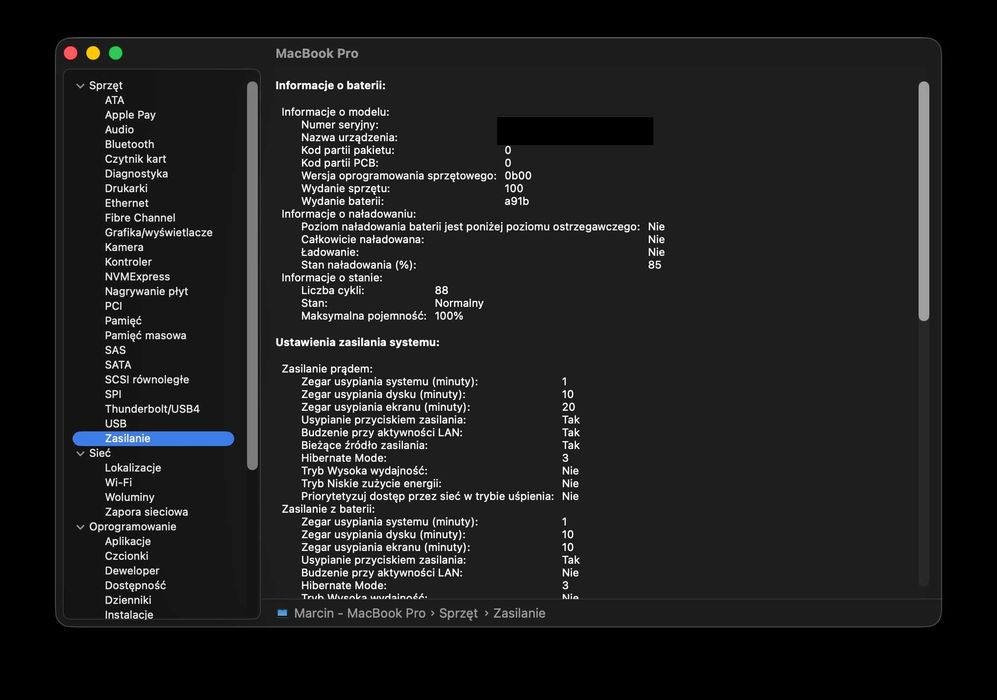Click firmware version value 0b00
This screenshot has height=700, width=997.
coord(518,175)
